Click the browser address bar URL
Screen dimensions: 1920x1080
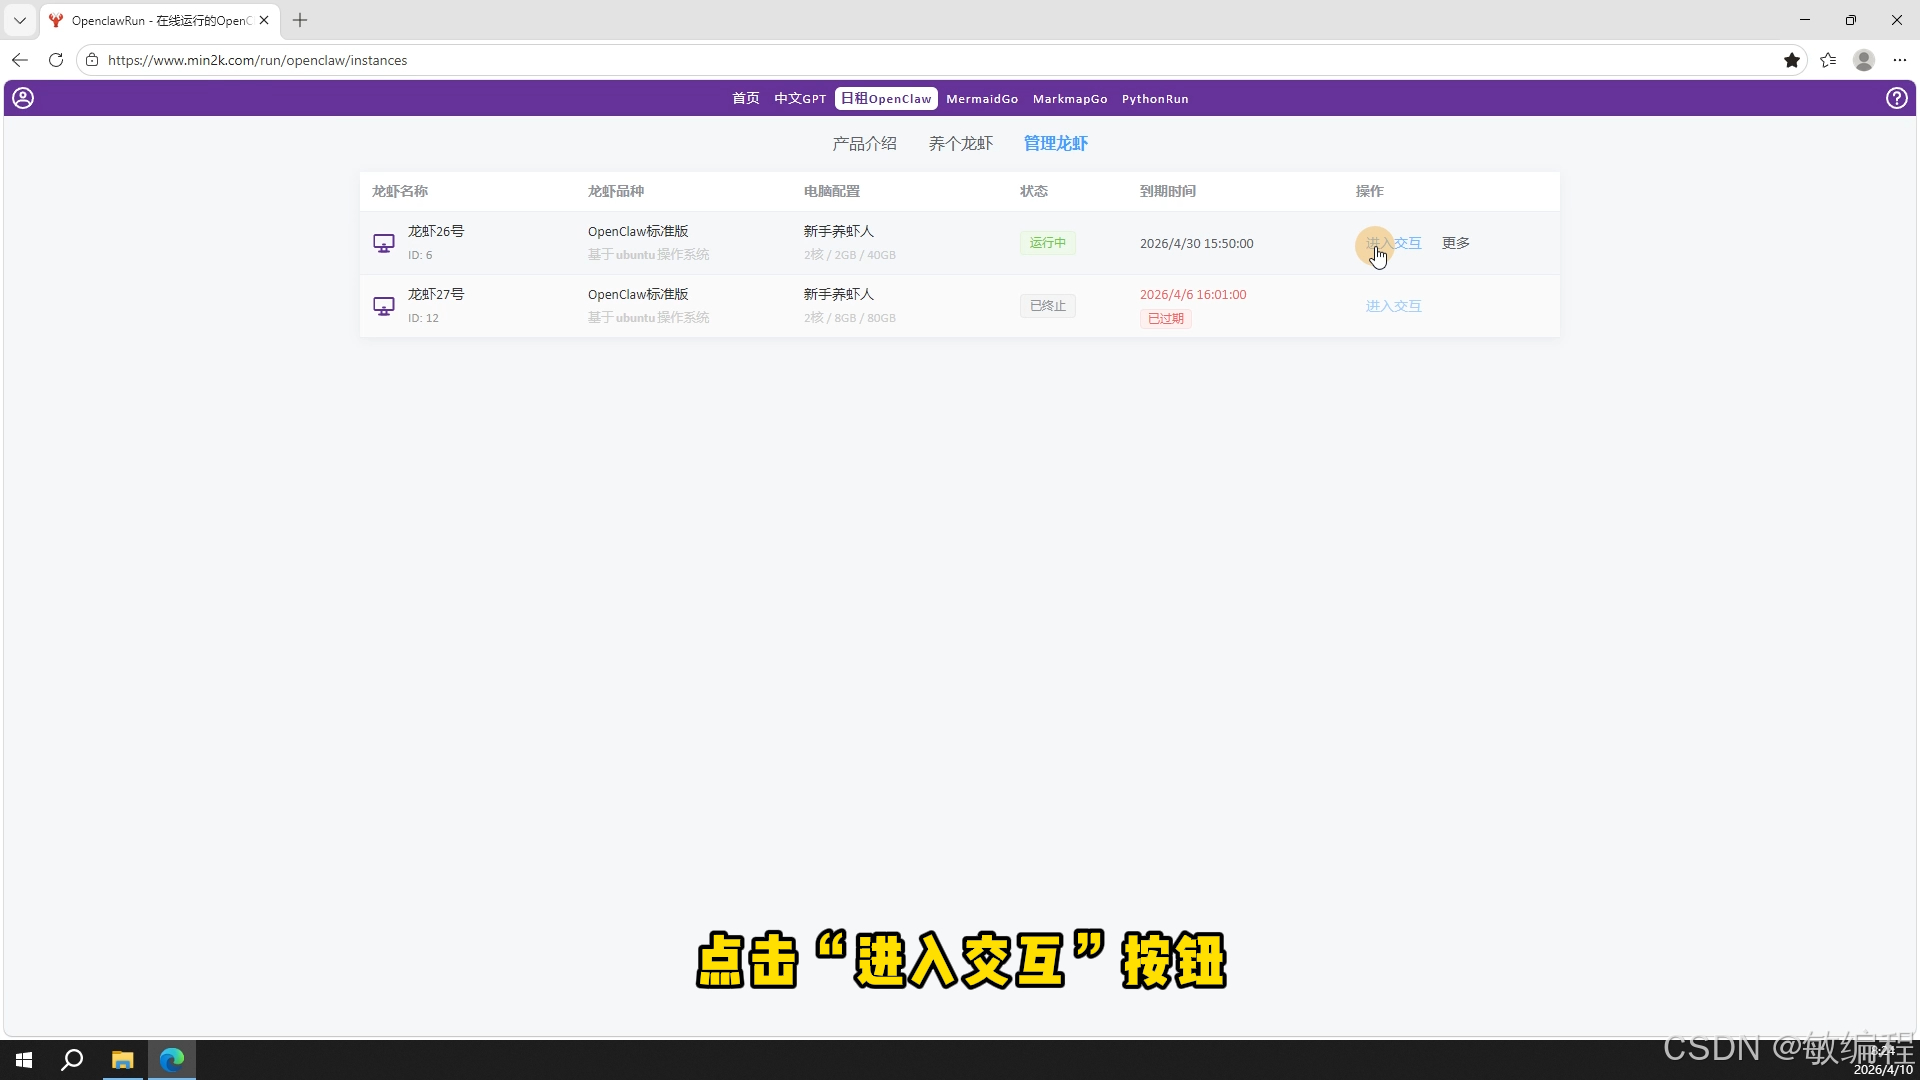[x=258, y=60]
